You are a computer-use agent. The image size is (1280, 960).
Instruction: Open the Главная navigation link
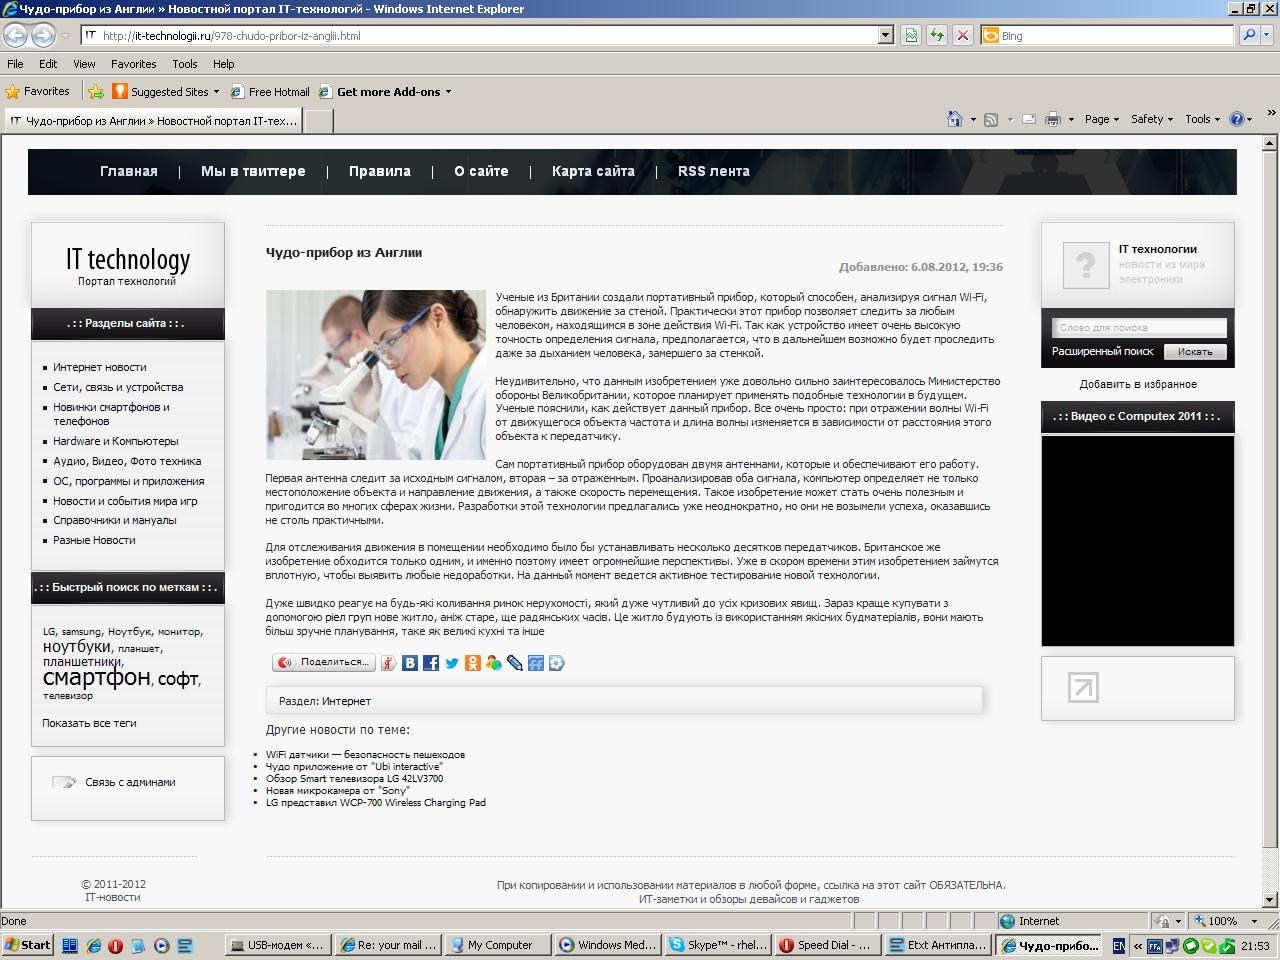129,171
